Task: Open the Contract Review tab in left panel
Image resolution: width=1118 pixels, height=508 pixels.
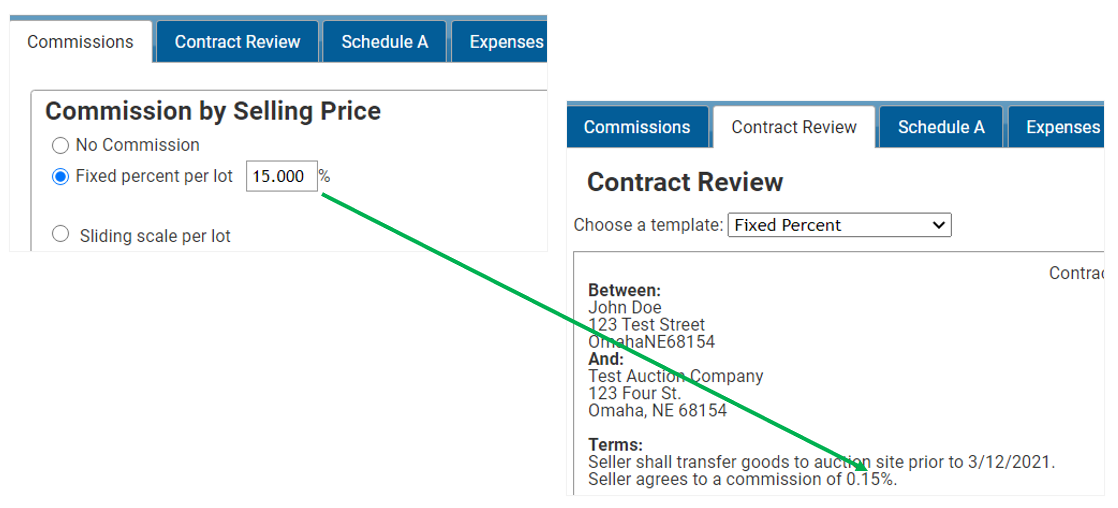Action: (x=237, y=42)
